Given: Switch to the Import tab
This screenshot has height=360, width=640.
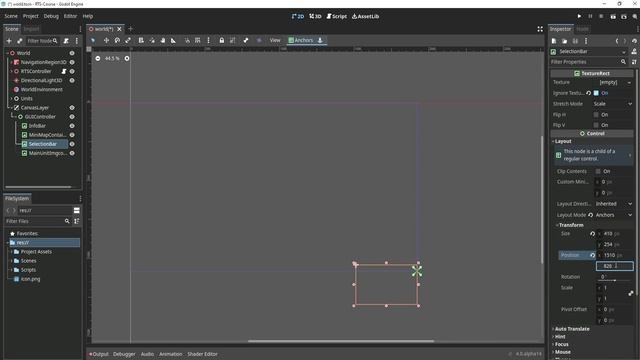Looking at the screenshot, I should pyautogui.click(x=31, y=29).
